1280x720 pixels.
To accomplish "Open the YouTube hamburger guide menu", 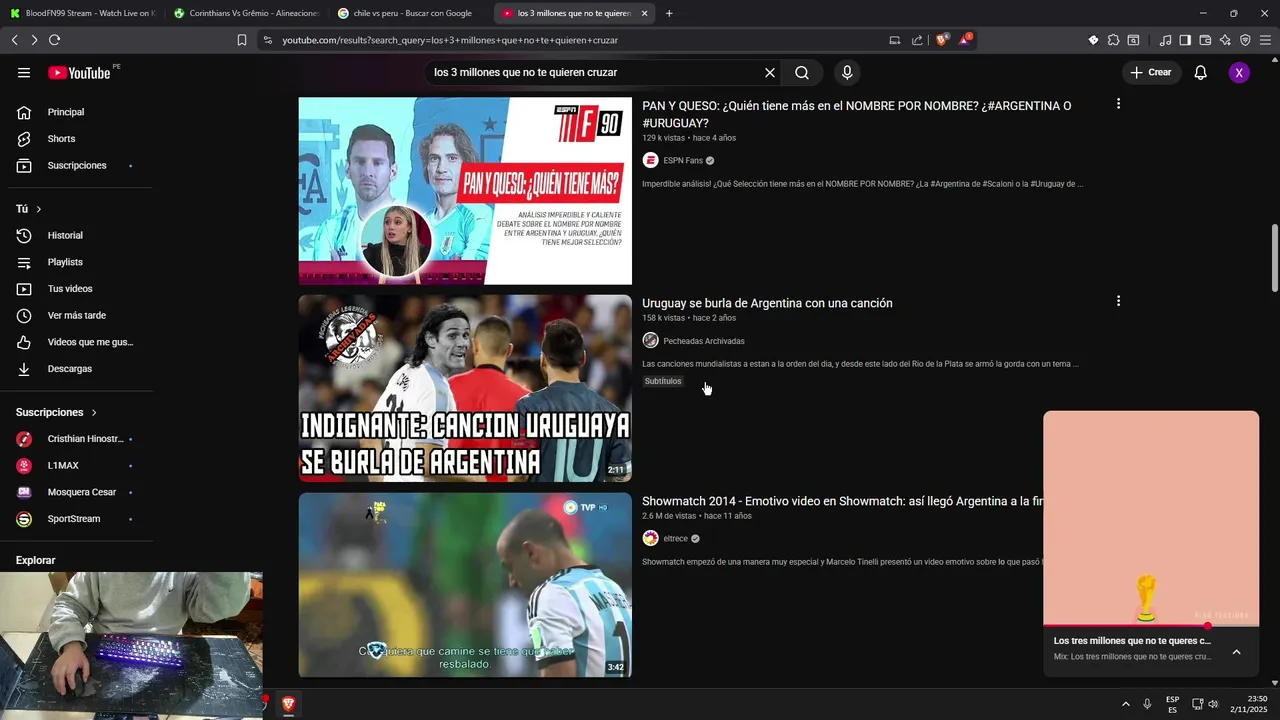I will pyautogui.click(x=24, y=72).
